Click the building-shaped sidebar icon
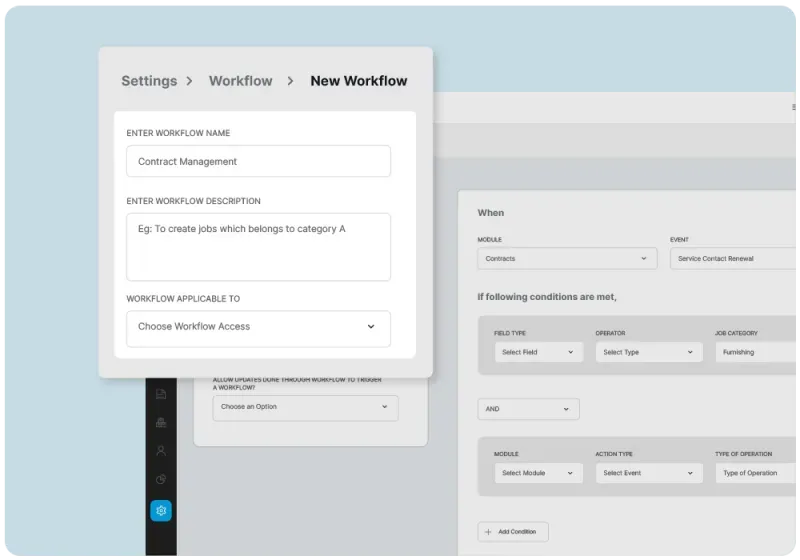Screen dimensions: 800x560 [x=161, y=423]
